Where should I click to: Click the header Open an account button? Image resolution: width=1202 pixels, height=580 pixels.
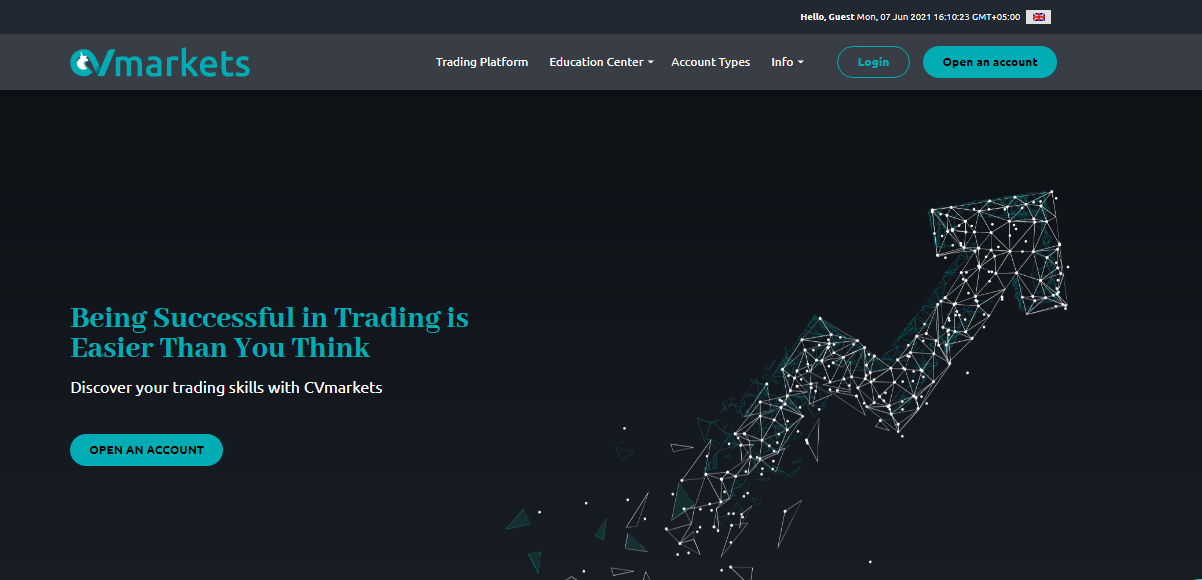[x=990, y=62]
